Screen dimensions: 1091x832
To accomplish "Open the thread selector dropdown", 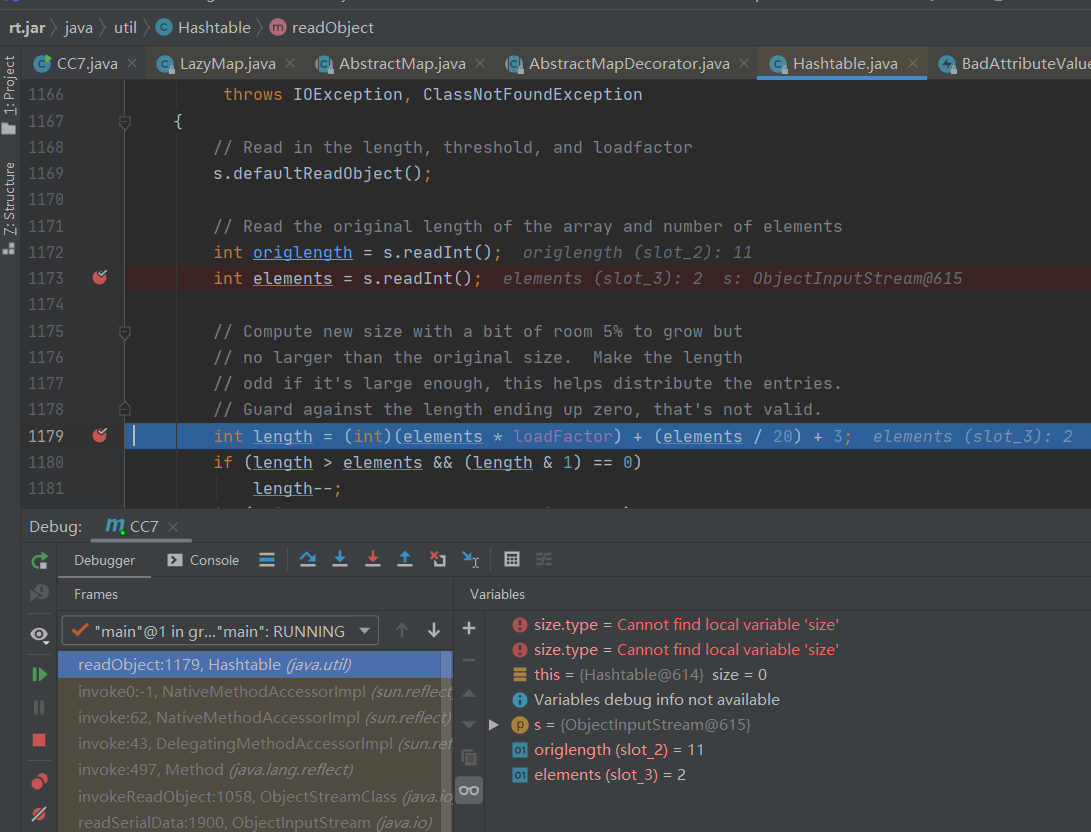I will coord(220,631).
